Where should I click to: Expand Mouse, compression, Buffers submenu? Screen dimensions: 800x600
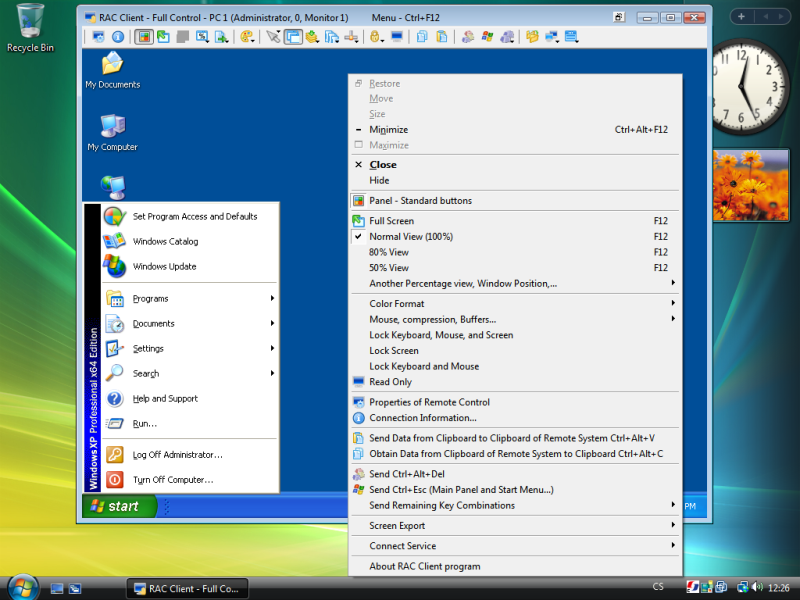tap(515, 319)
